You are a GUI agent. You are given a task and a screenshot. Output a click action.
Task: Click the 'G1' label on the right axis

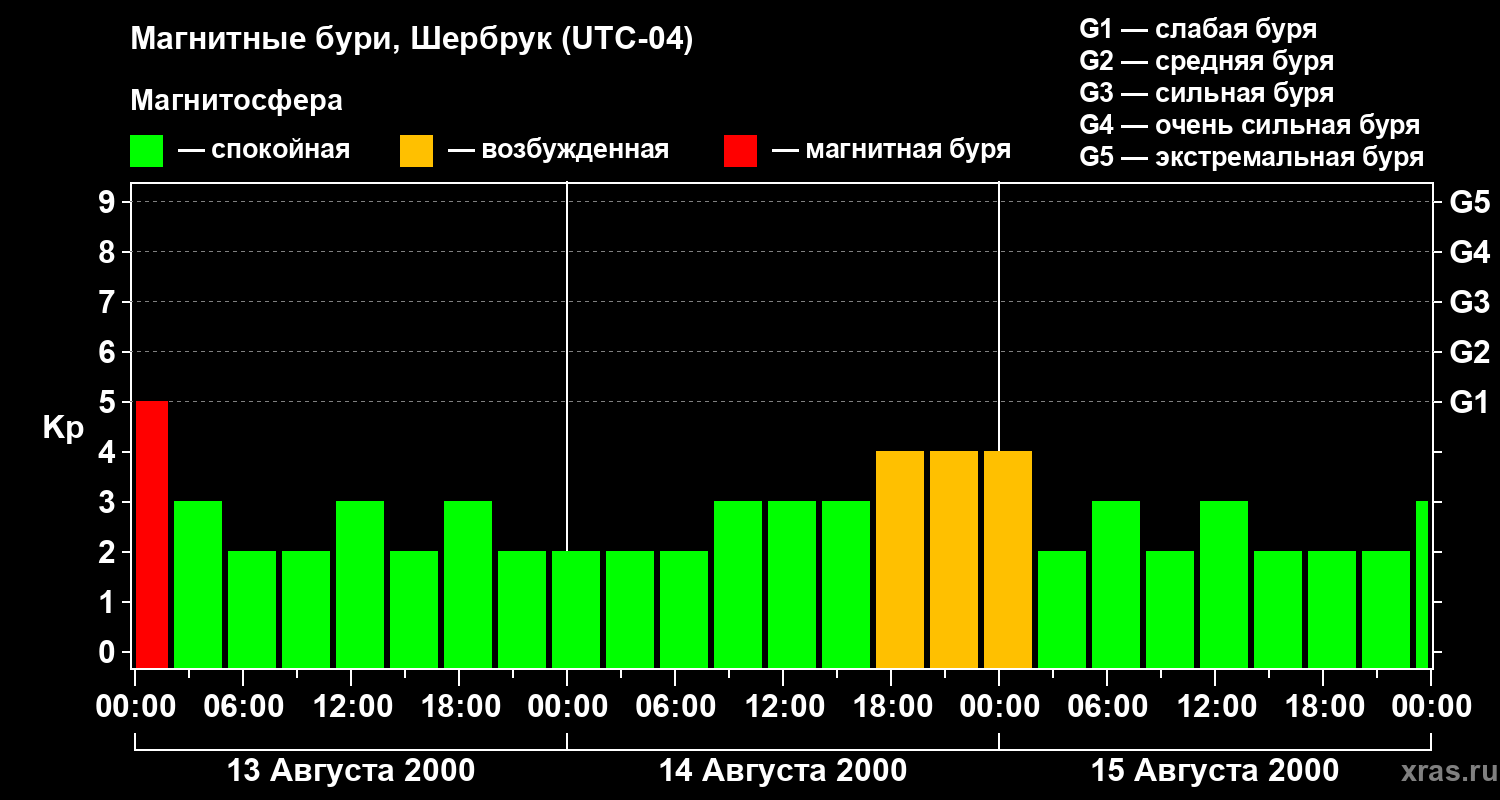click(x=1469, y=402)
